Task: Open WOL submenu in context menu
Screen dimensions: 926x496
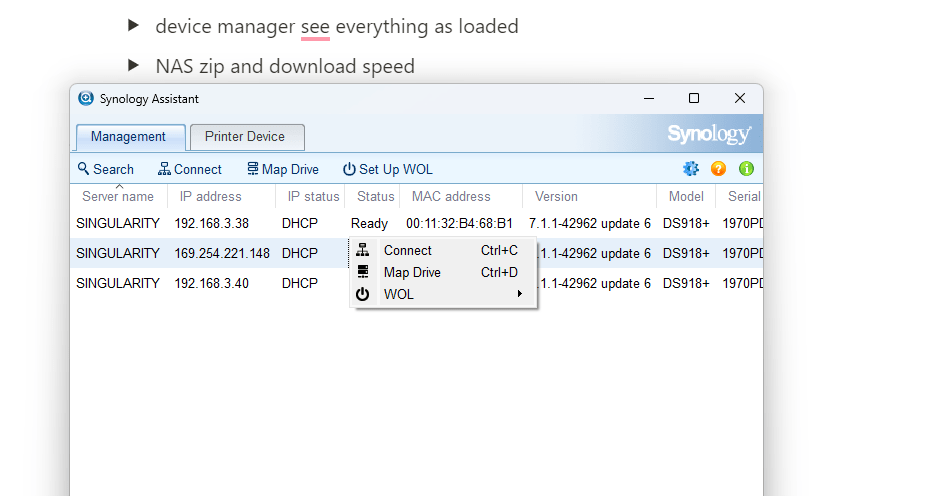Action: click(x=444, y=294)
